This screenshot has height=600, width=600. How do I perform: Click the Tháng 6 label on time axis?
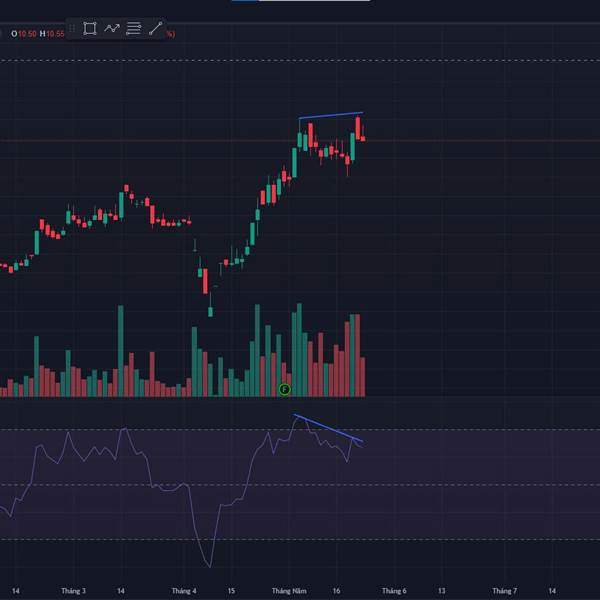click(x=394, y=591)
